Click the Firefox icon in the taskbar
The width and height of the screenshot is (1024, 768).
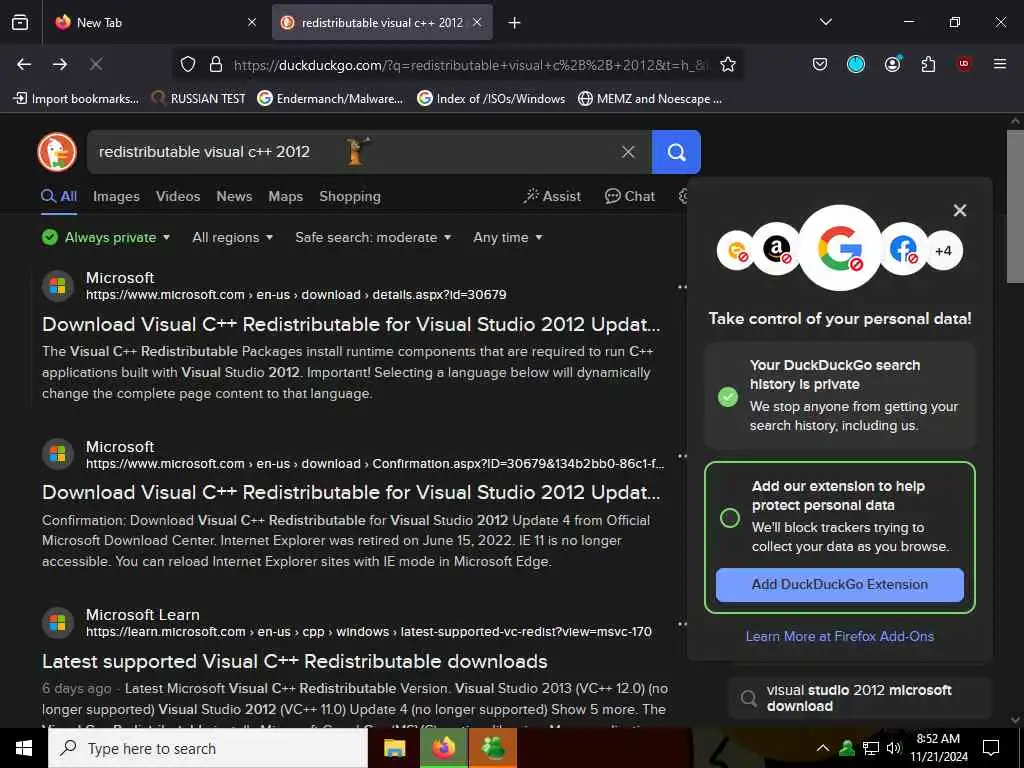click(x=443, y=748)
